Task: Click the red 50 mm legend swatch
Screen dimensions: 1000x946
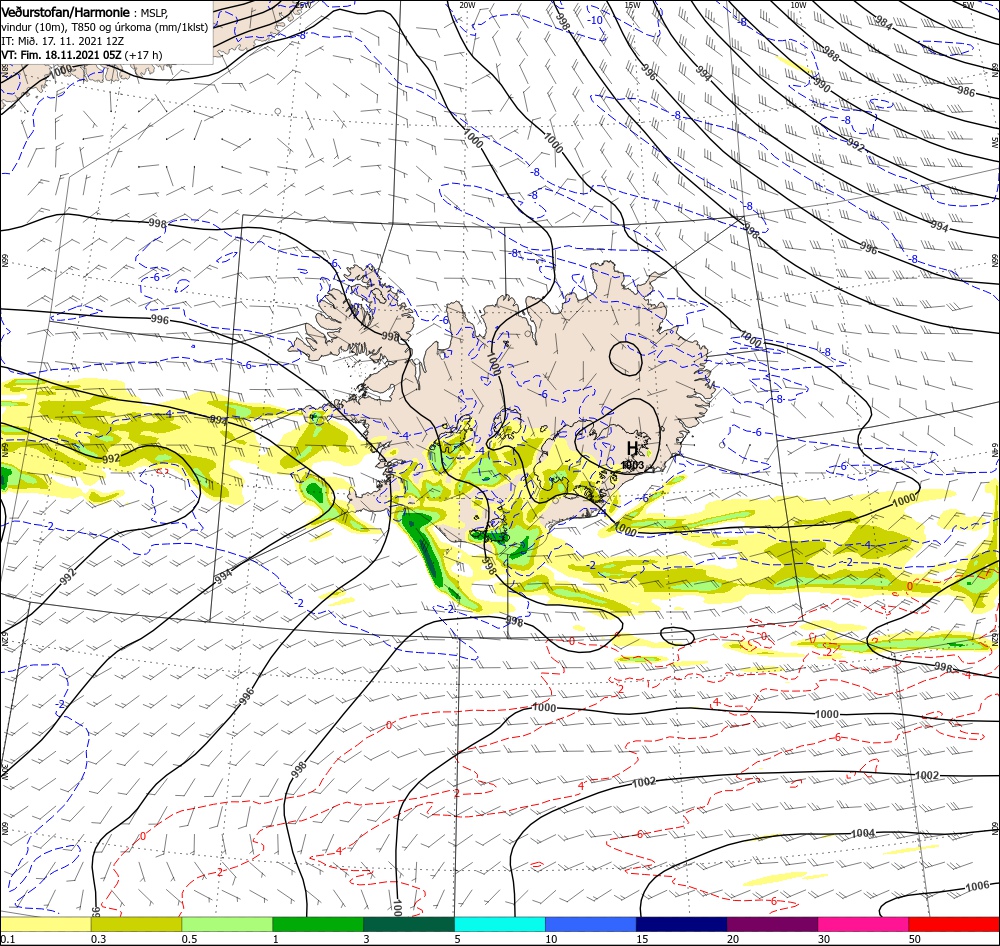Action: click(954, 924)
